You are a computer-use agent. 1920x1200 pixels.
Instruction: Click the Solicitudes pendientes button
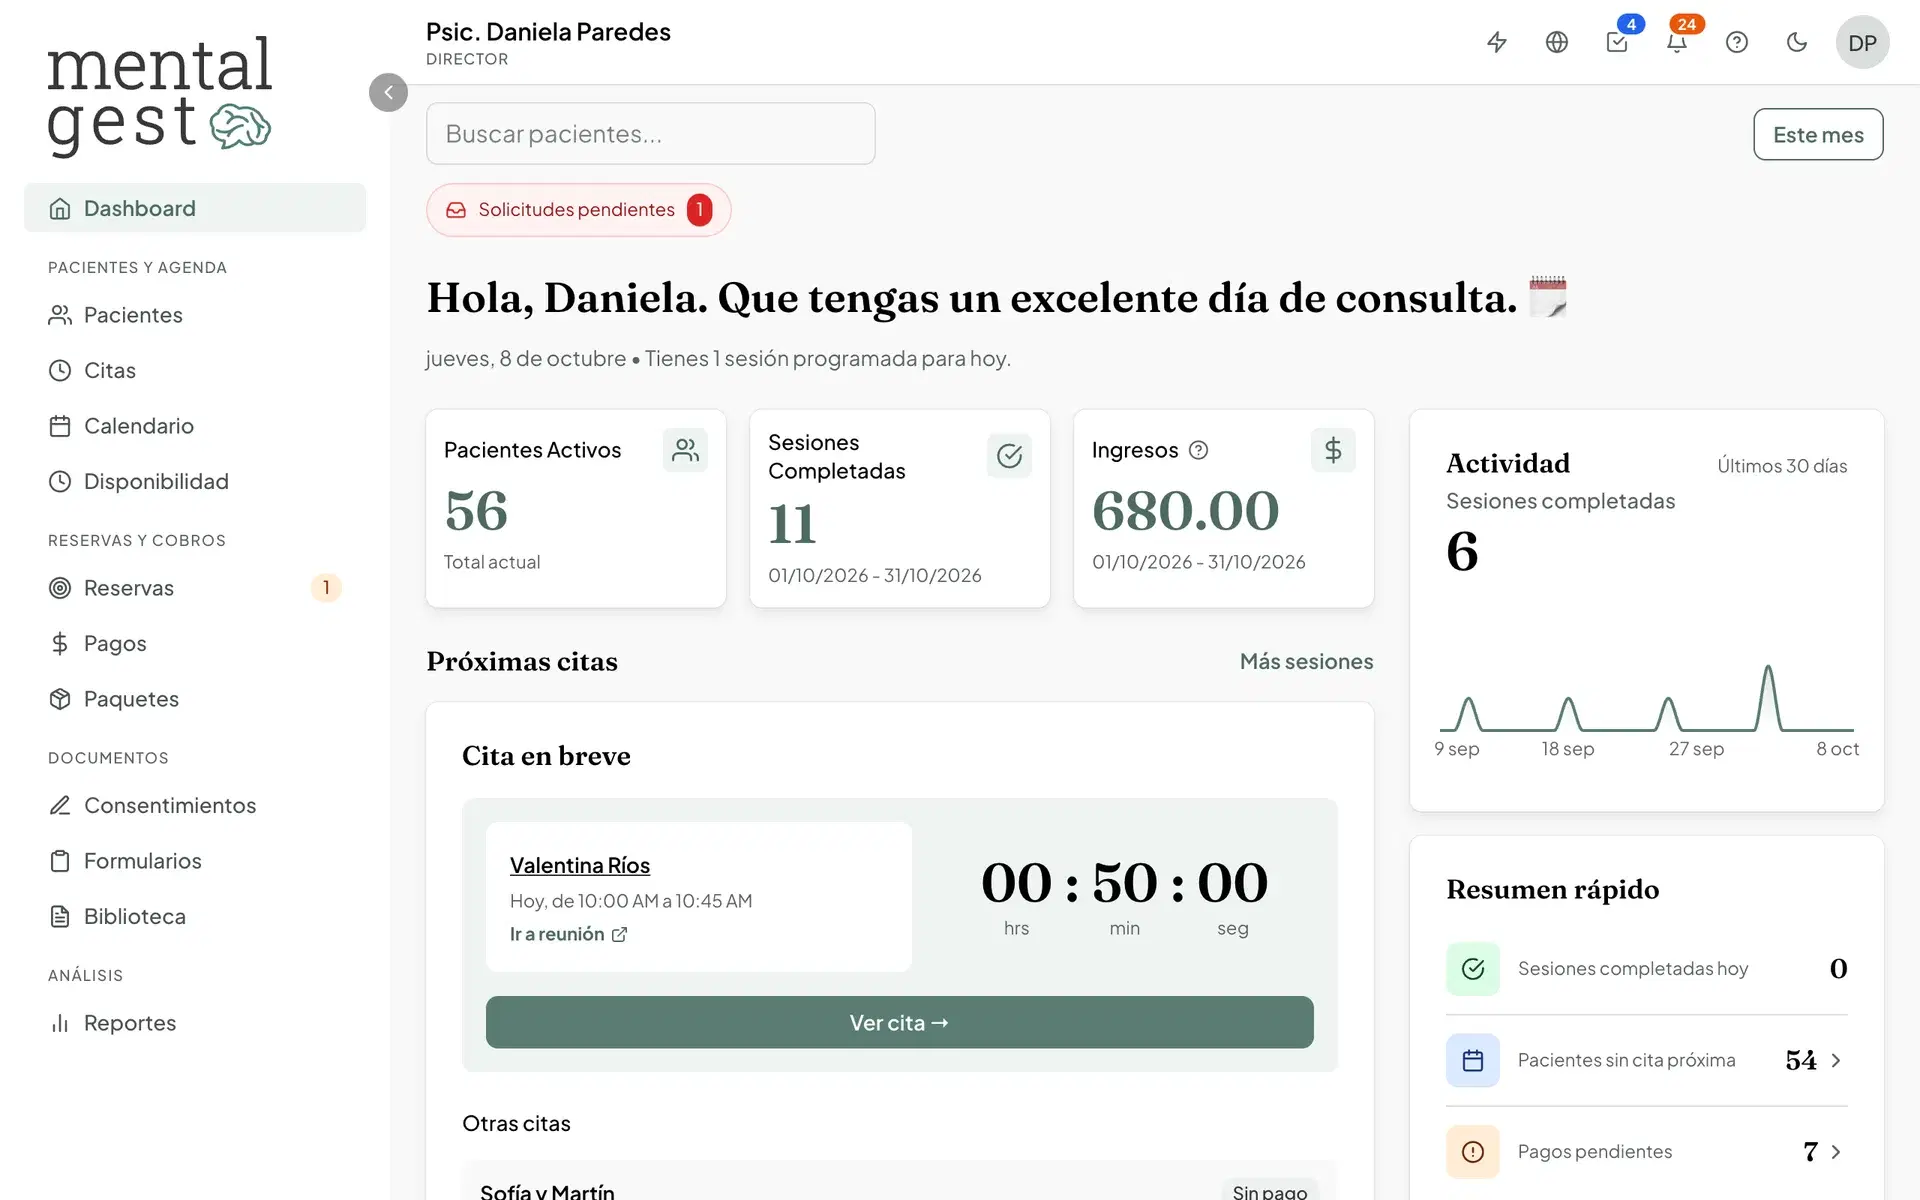(578, 210)
